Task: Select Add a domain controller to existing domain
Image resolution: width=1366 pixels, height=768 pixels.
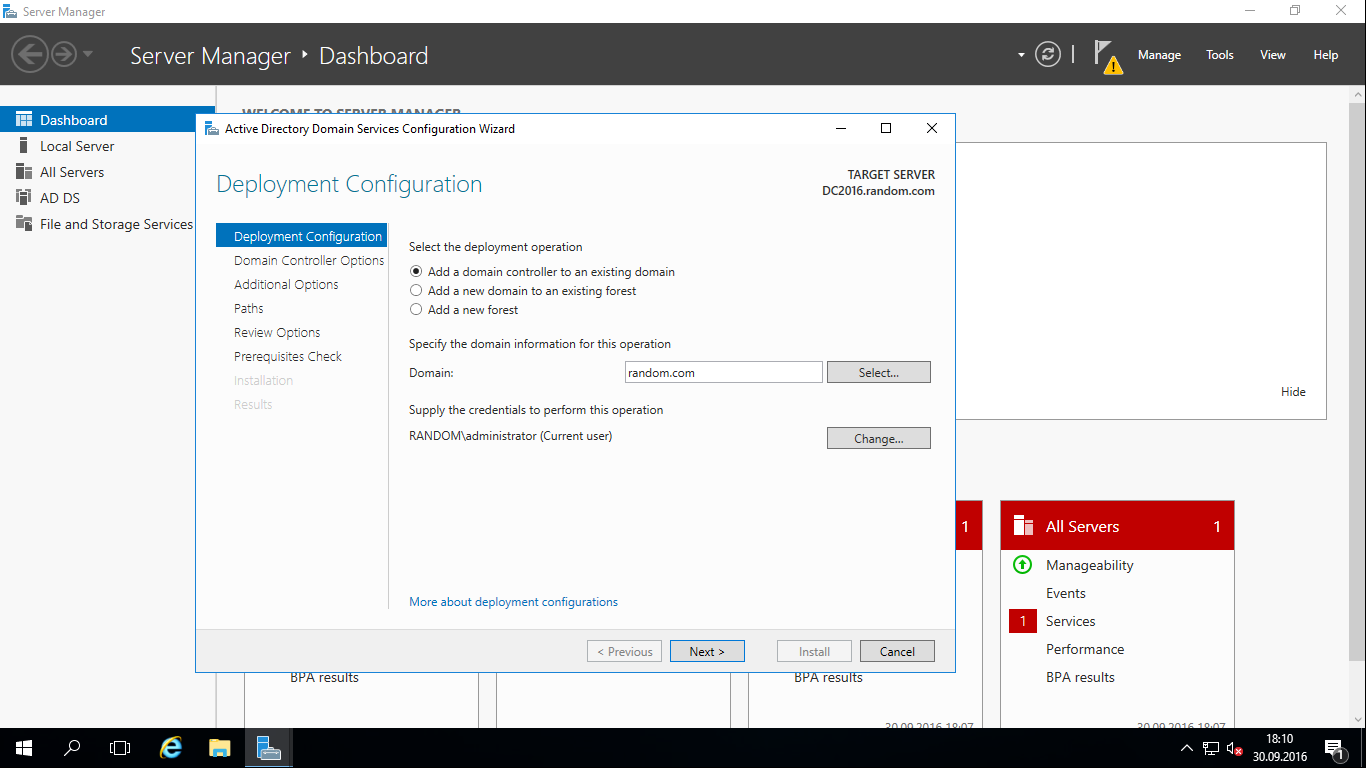Action: pos(543,272)
